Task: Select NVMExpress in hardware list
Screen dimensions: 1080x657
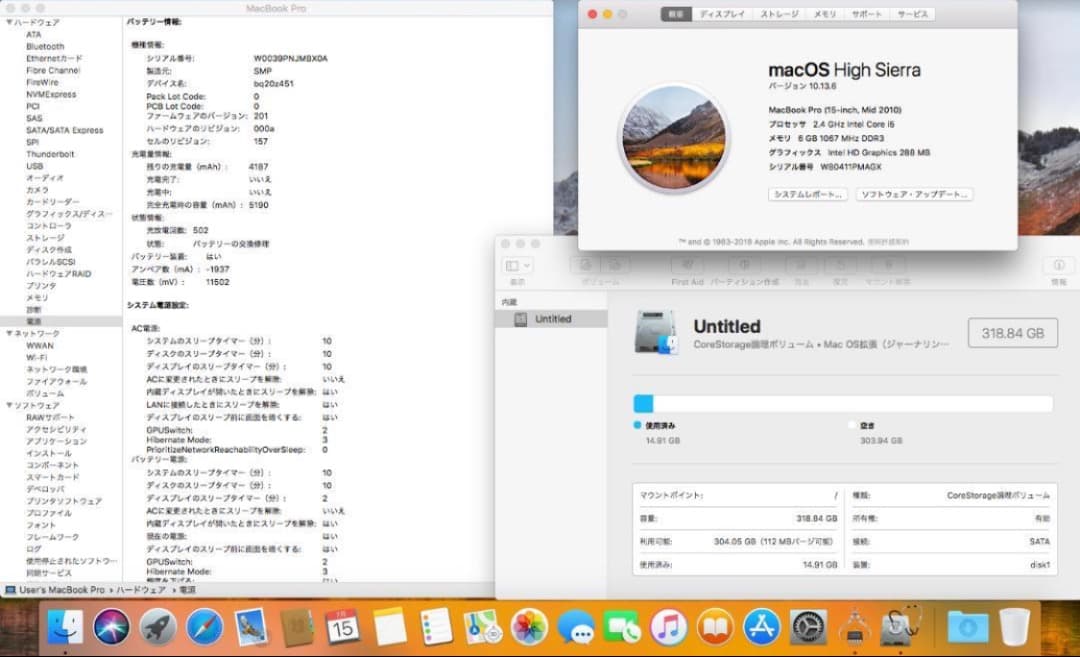Action: pyautogui.click(x=52, y=94)
